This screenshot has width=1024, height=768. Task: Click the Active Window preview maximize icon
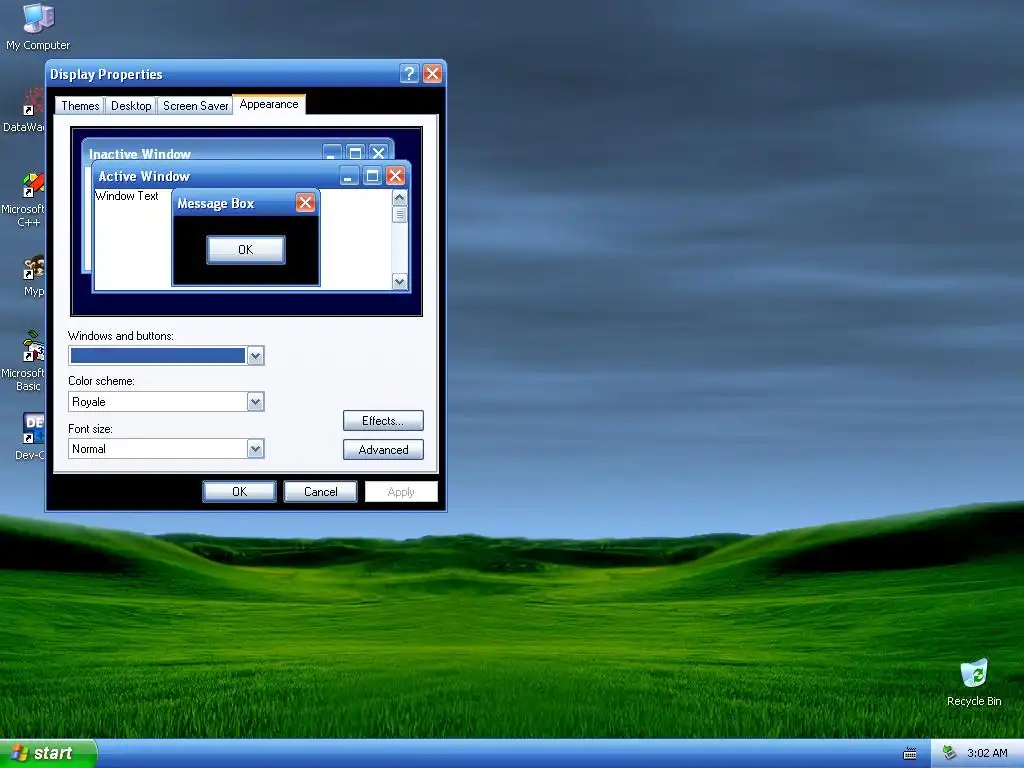coord(372,176)
